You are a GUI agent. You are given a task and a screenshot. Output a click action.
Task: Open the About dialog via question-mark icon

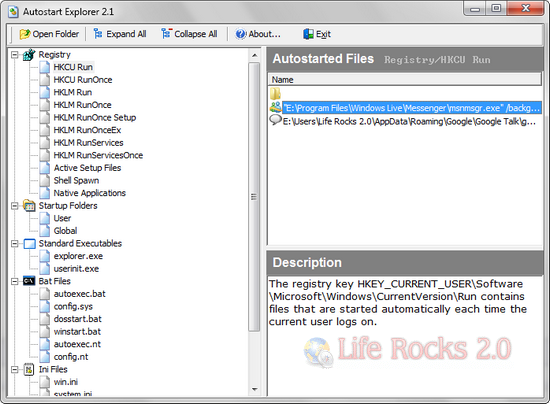[241, 34]
